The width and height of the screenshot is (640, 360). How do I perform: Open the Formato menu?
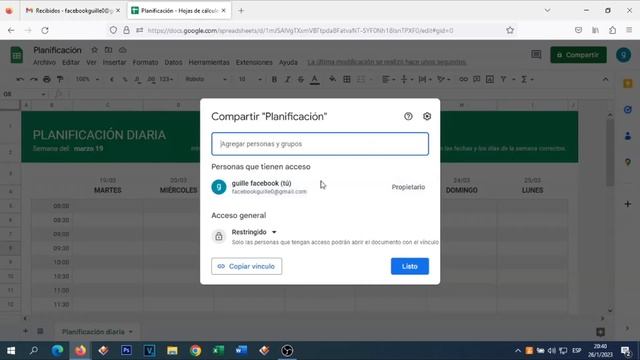(x=145, y=62)
